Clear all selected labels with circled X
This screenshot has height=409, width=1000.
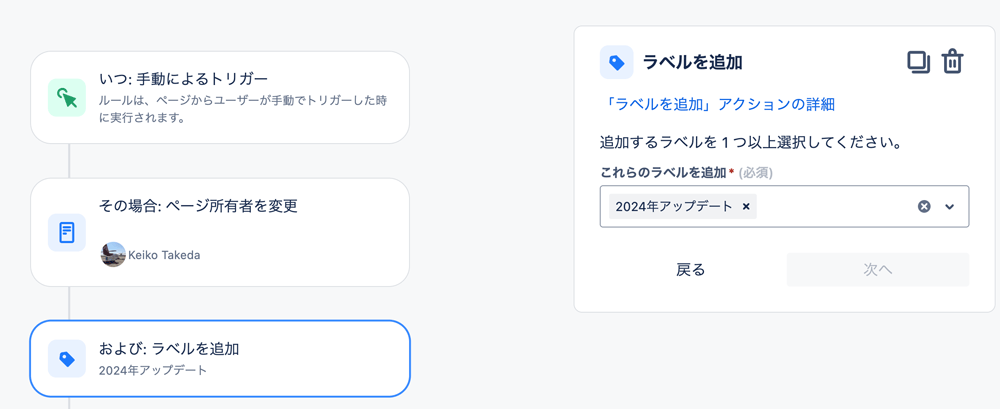point(924,206)
